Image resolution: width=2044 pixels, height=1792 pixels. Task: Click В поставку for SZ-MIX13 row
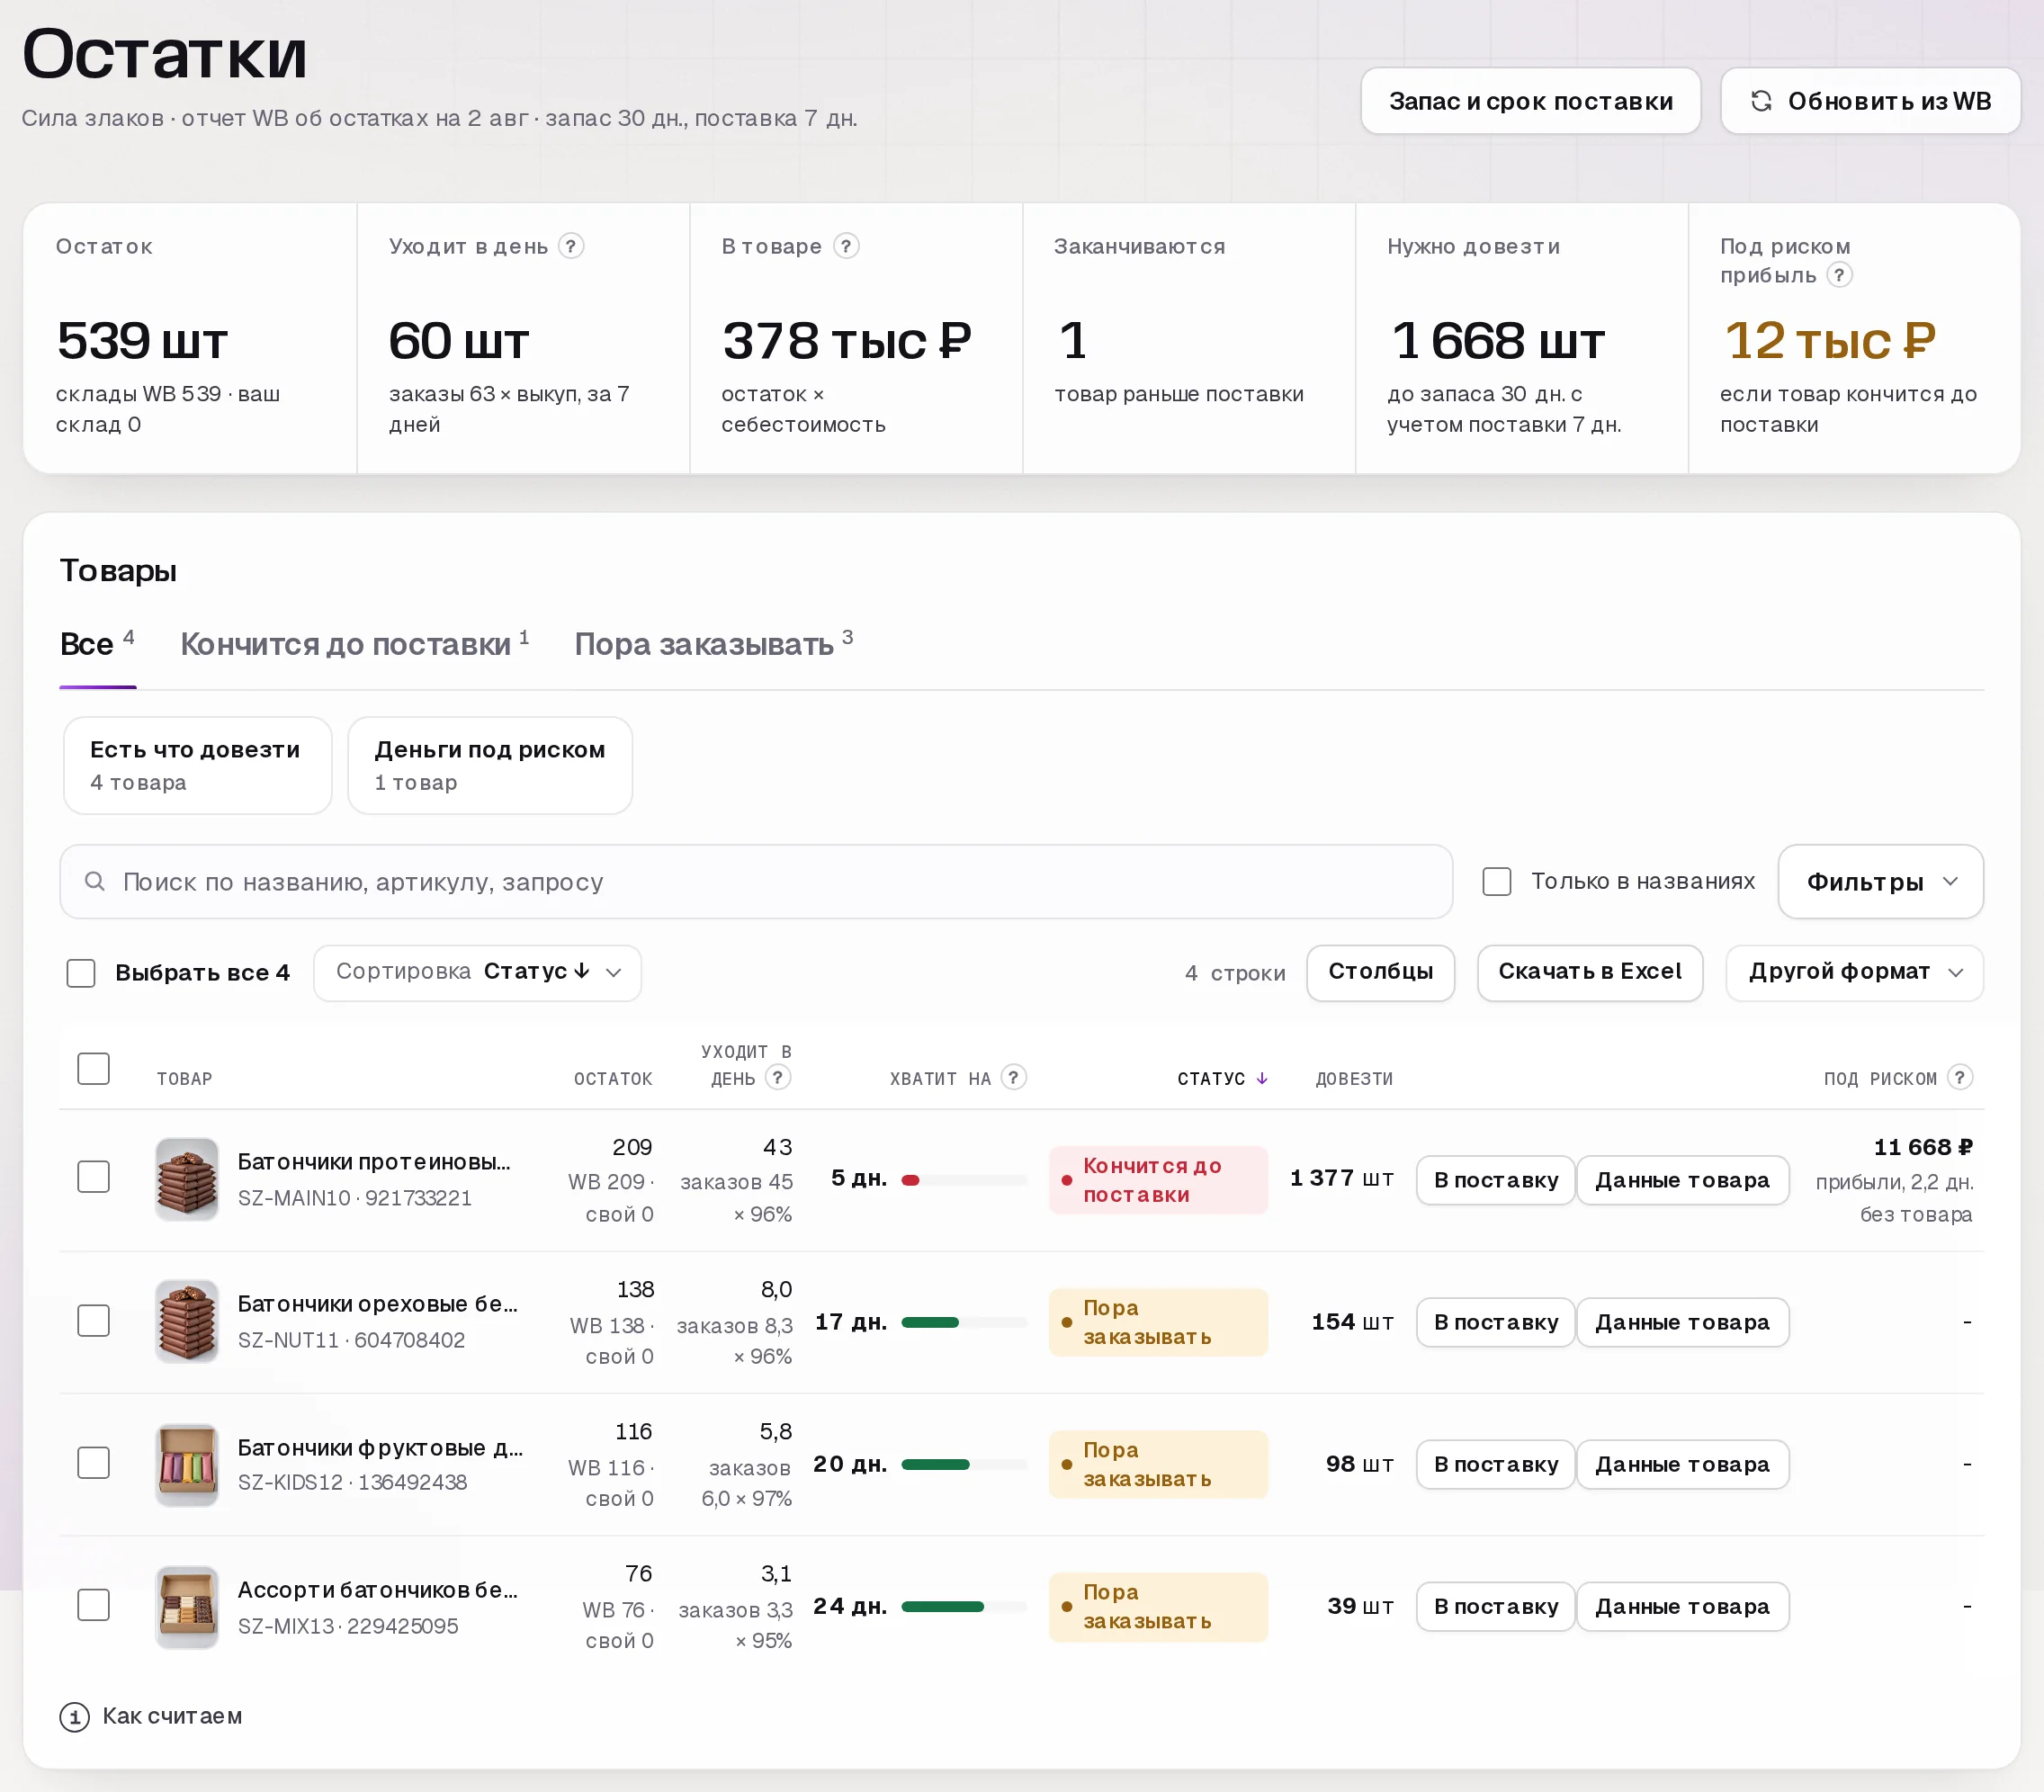1495,1606
